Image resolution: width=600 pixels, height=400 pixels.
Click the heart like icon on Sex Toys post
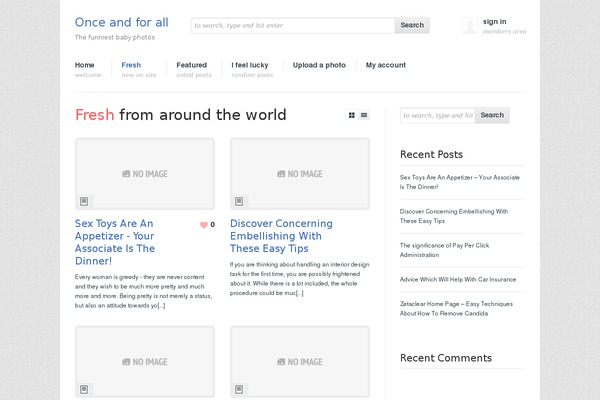[204, 225]
